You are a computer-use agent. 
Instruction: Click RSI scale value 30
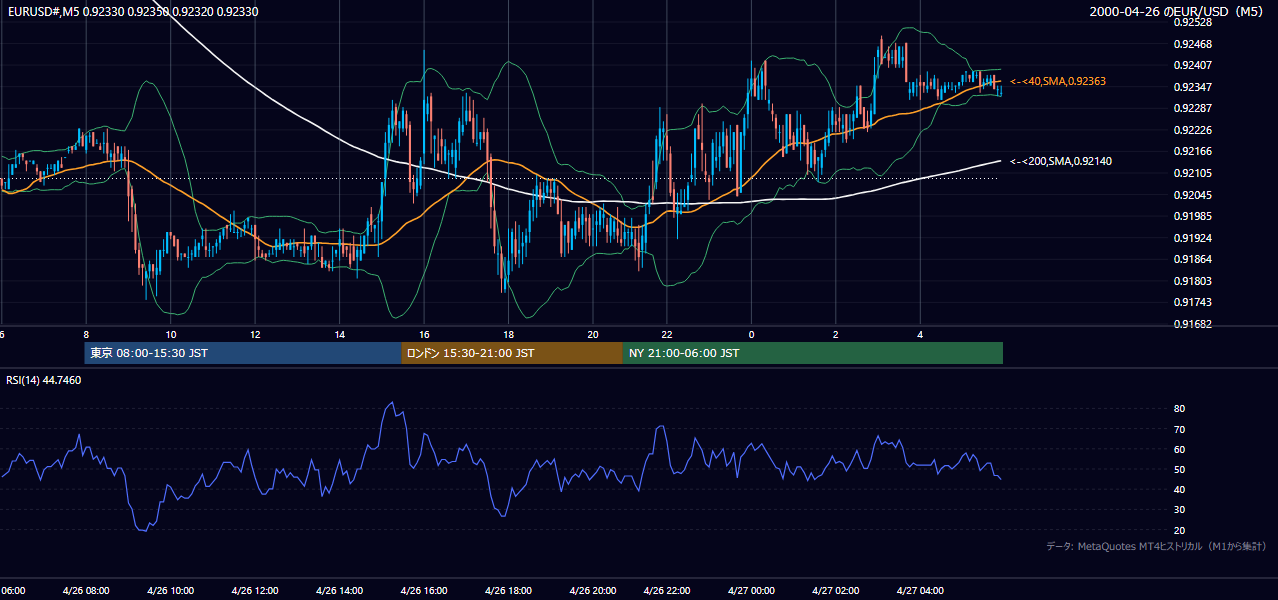point(1179,510)
